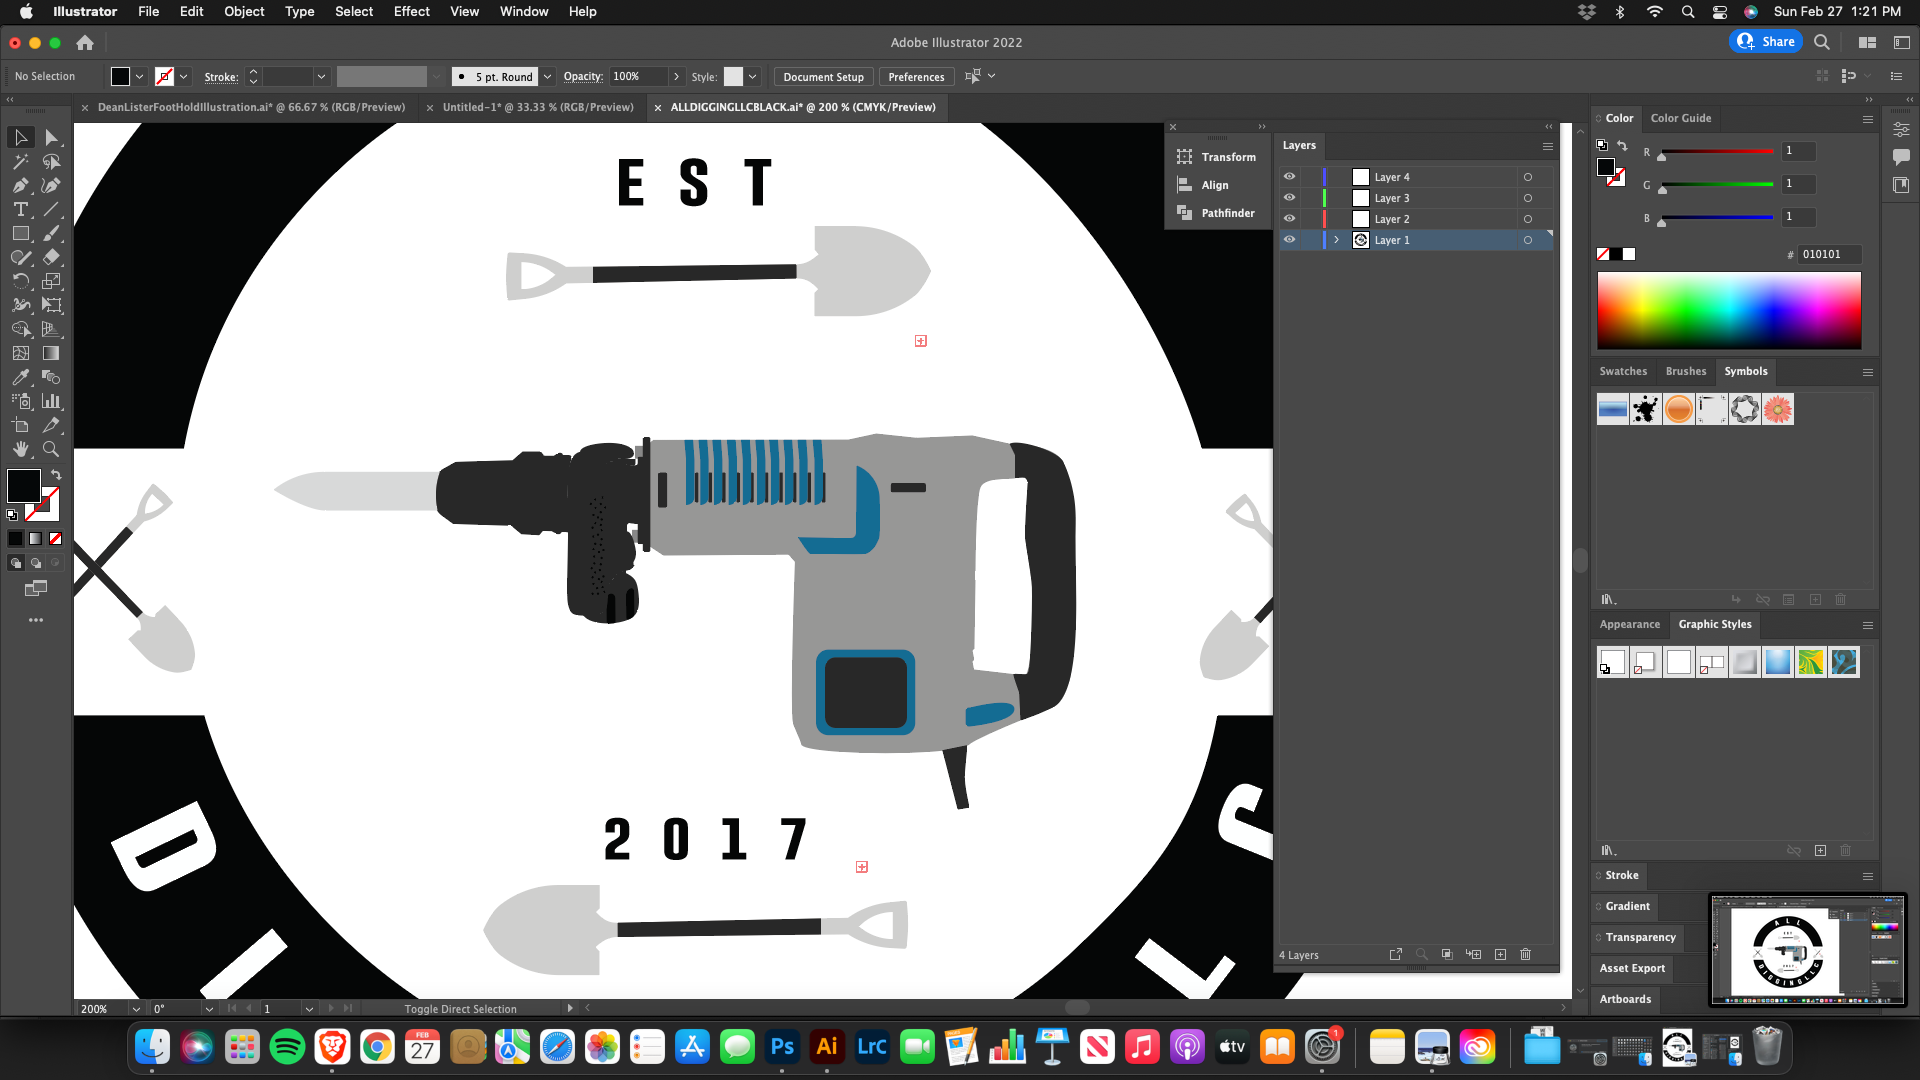This screenshot has height=1080, width=1920.
Task: Expand Layer 1 sublayers
Action: (x=1336, y=240)
